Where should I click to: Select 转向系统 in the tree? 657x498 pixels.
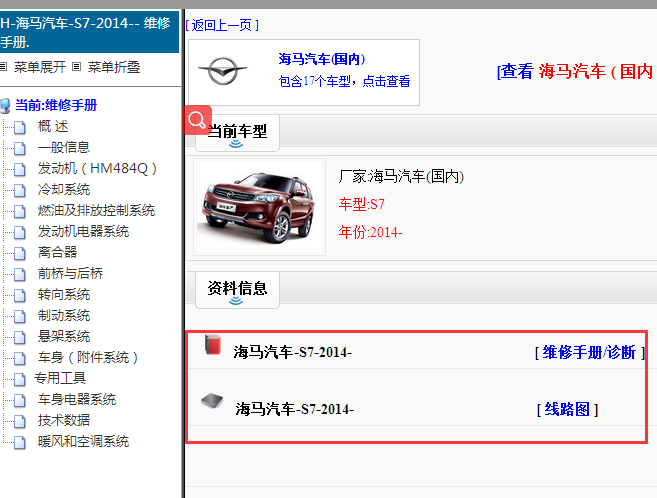click(x=64, y=294)
